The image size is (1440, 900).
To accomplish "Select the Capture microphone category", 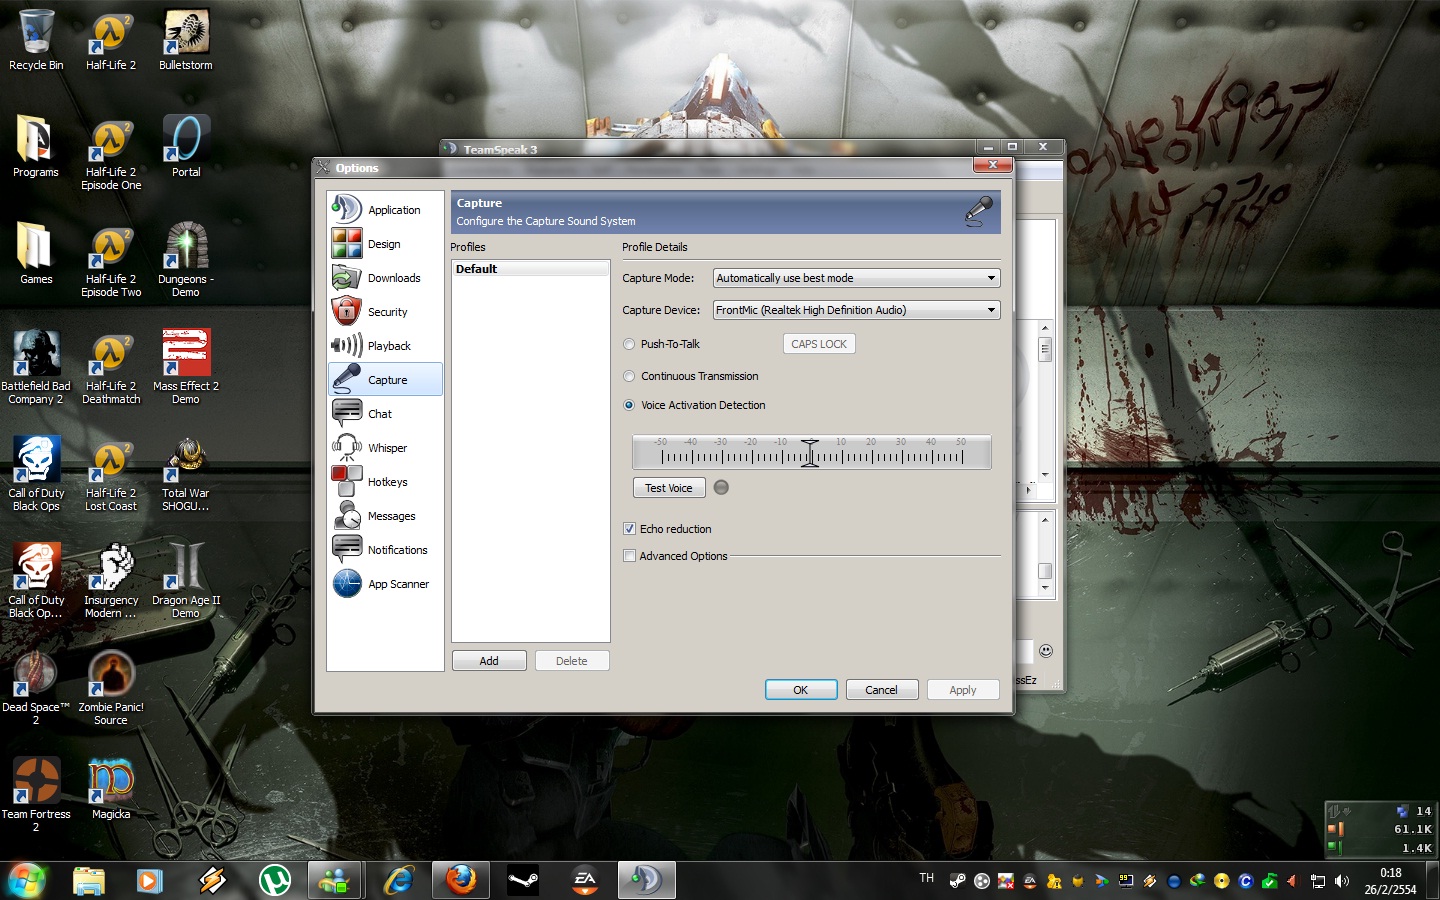I will click(385, 380).
